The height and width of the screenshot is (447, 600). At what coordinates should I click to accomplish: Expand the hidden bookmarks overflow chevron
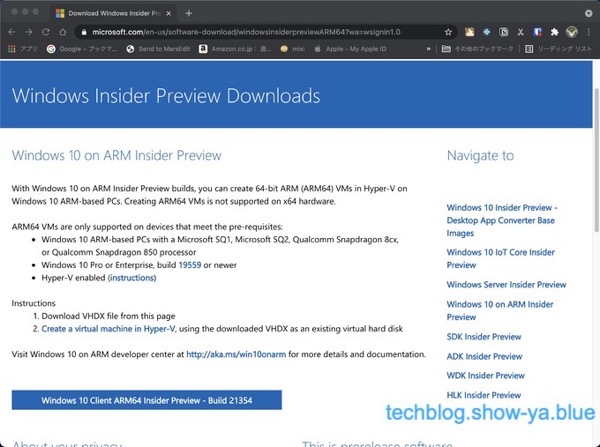click(x=428, y=48)
